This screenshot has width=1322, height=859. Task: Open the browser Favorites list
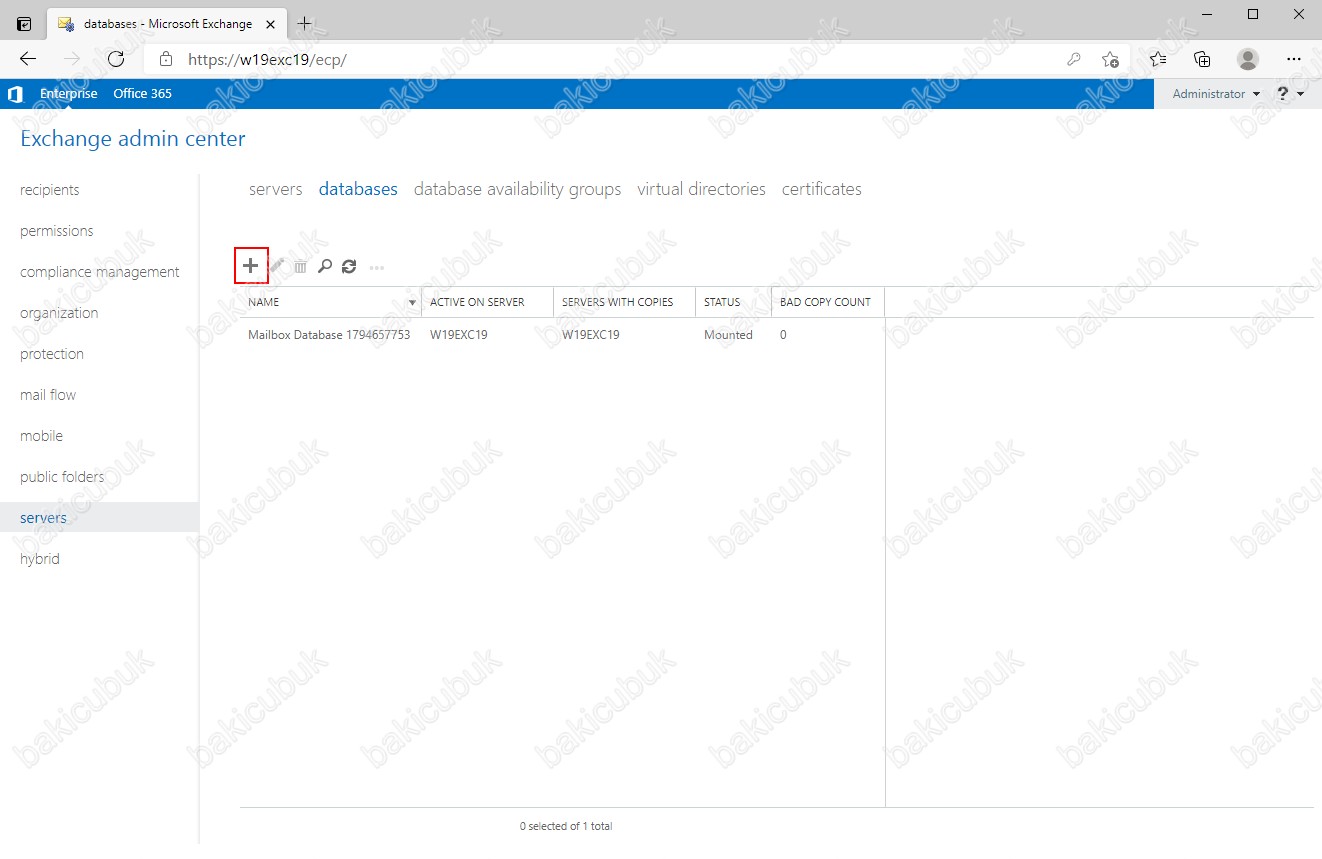[1158, 59]
